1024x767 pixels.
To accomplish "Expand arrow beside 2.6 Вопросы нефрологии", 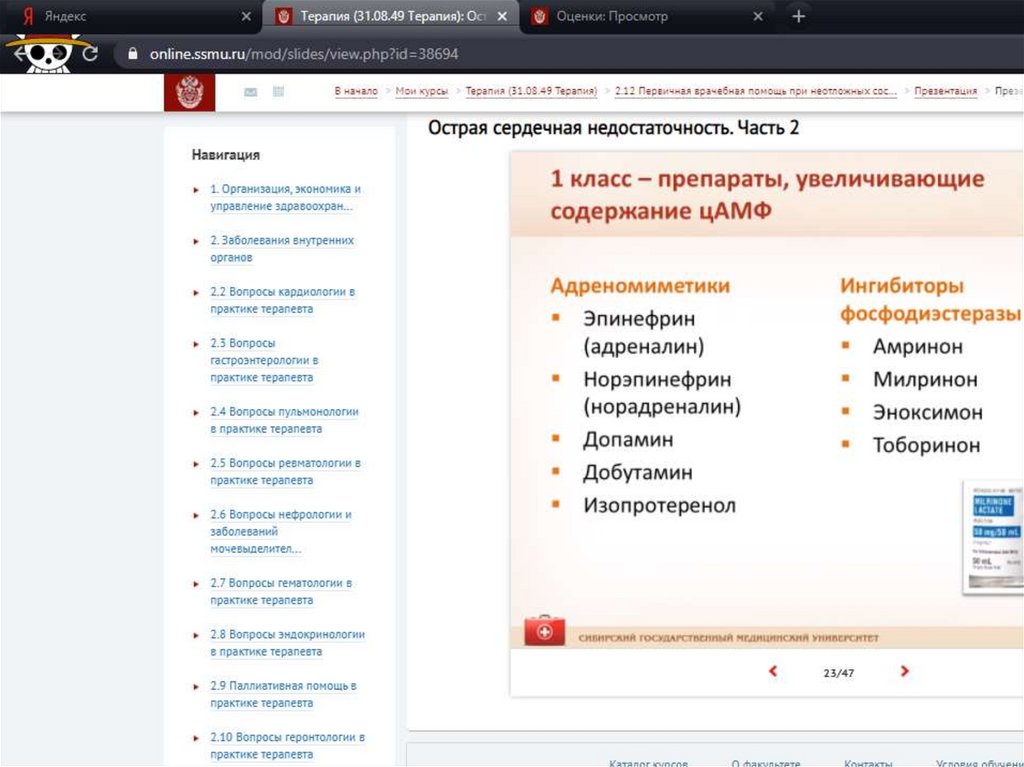I will 196,515.
